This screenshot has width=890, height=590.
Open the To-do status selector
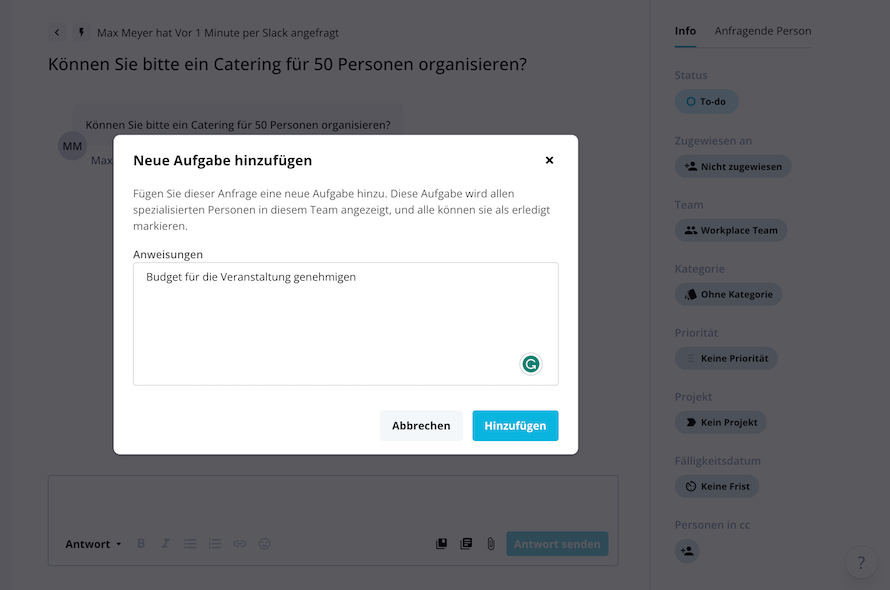[x=706, y=102]
